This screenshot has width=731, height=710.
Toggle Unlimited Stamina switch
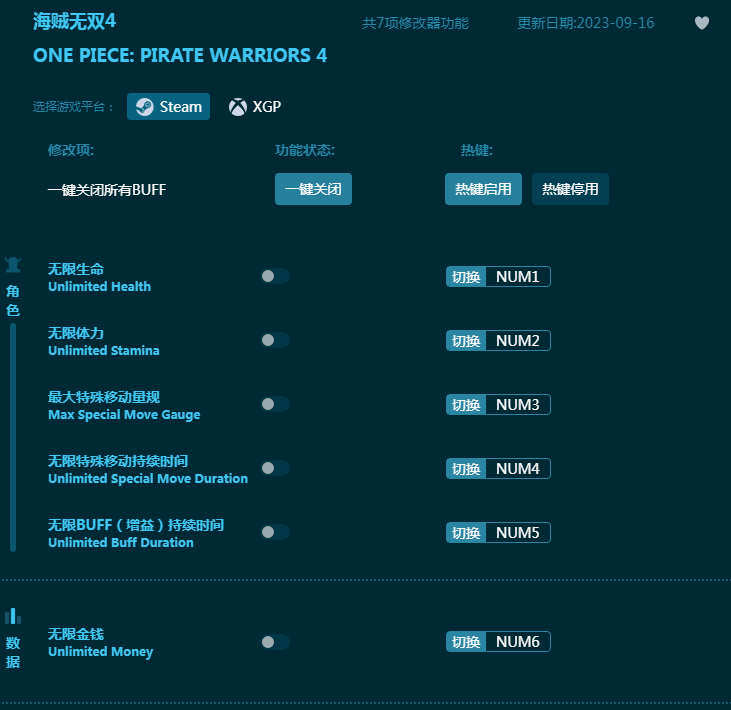(275, 340)
